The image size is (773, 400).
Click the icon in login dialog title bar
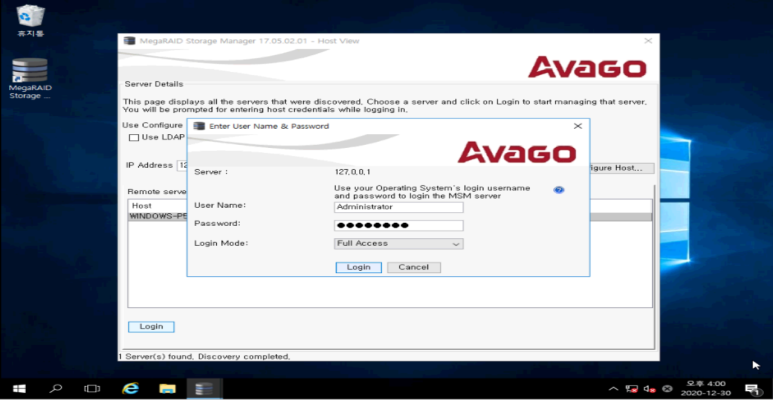[x=199, y=126]
